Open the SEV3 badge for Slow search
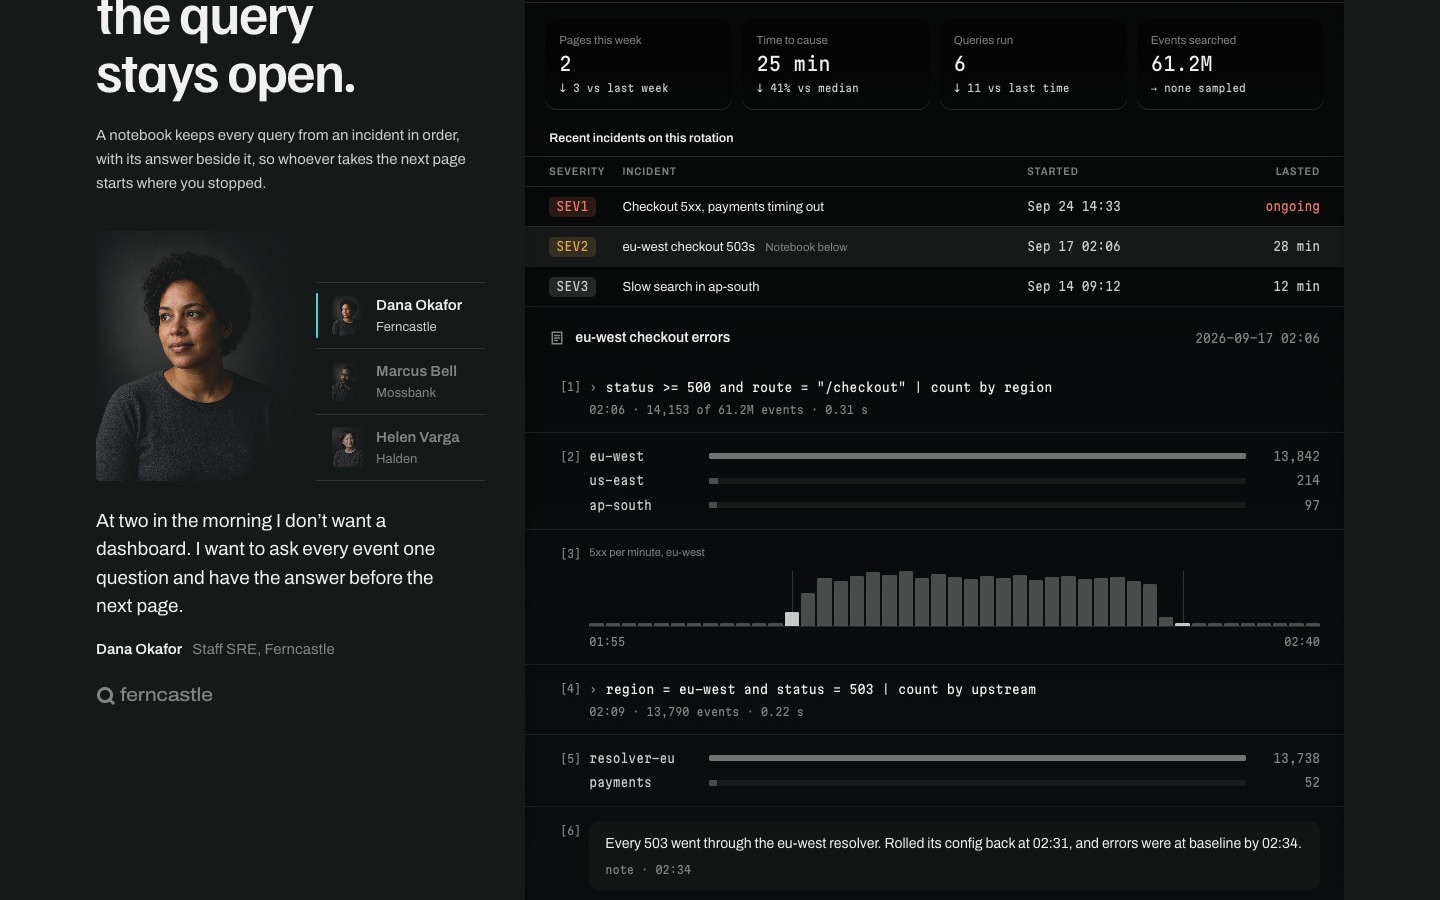 click(572, 287)
